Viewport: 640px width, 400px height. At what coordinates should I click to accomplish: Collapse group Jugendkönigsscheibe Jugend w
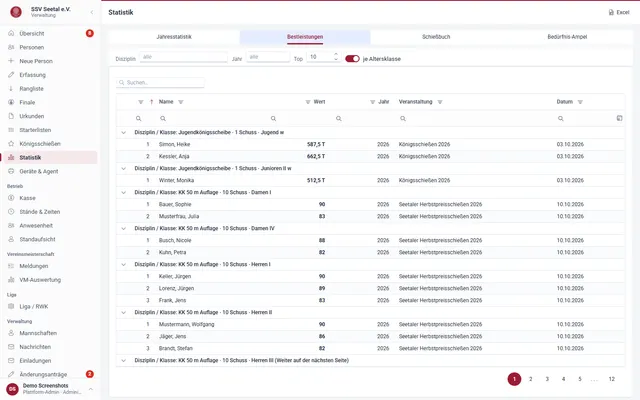point(123,132)
